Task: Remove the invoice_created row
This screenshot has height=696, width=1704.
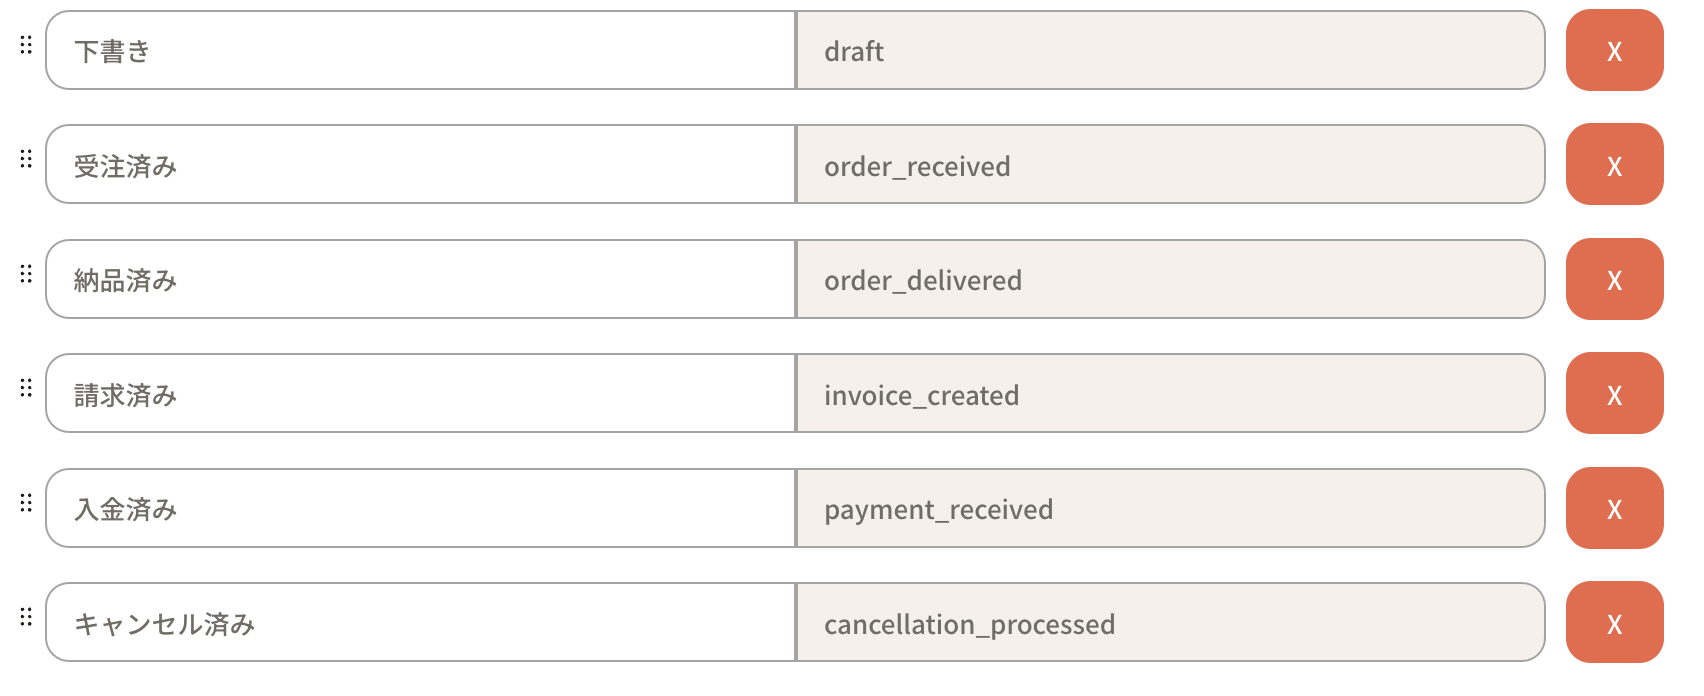Action: point(1614,394)
